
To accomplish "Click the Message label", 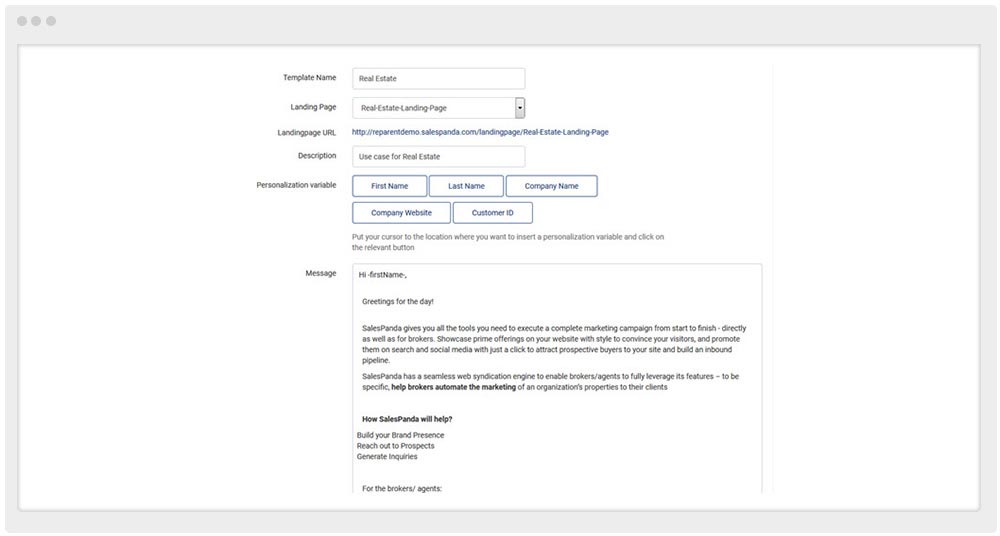I will click(321, 273).
